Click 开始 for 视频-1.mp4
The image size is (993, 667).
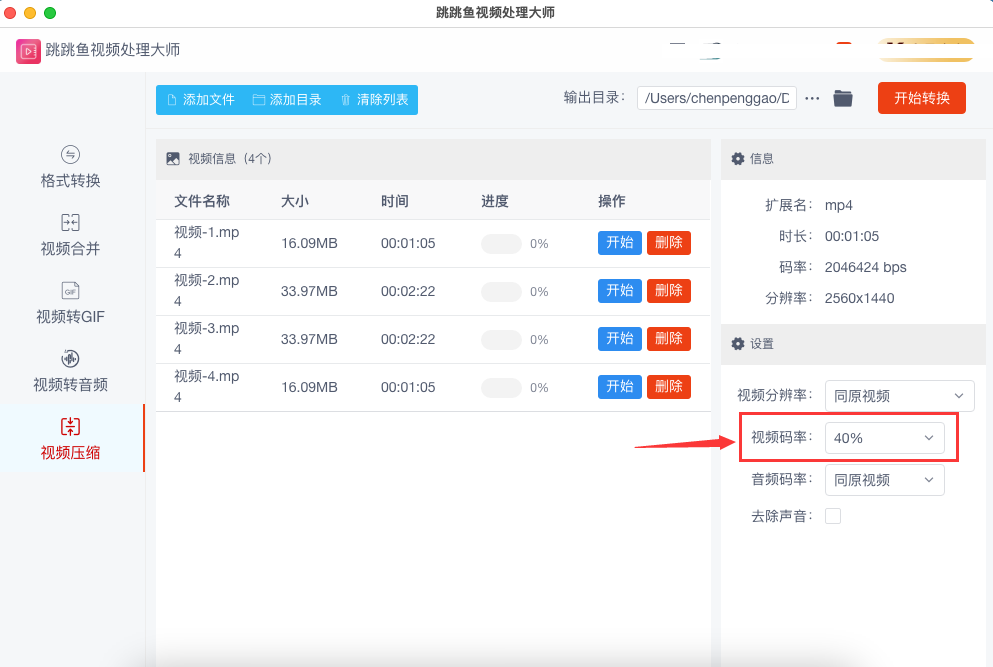click(x=620, y=243)
